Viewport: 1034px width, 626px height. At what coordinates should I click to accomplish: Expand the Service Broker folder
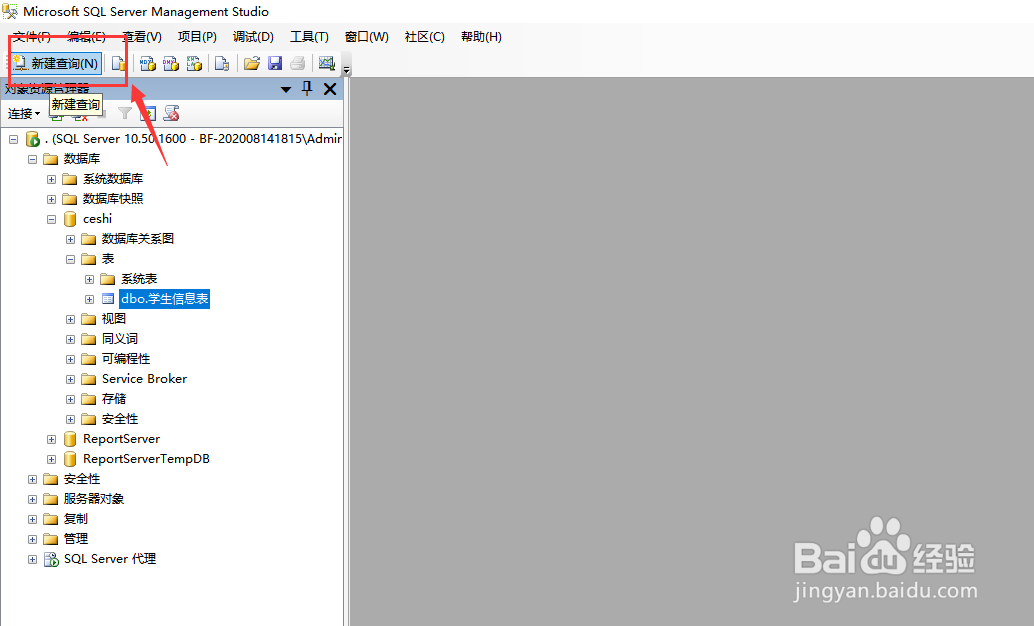71,379
